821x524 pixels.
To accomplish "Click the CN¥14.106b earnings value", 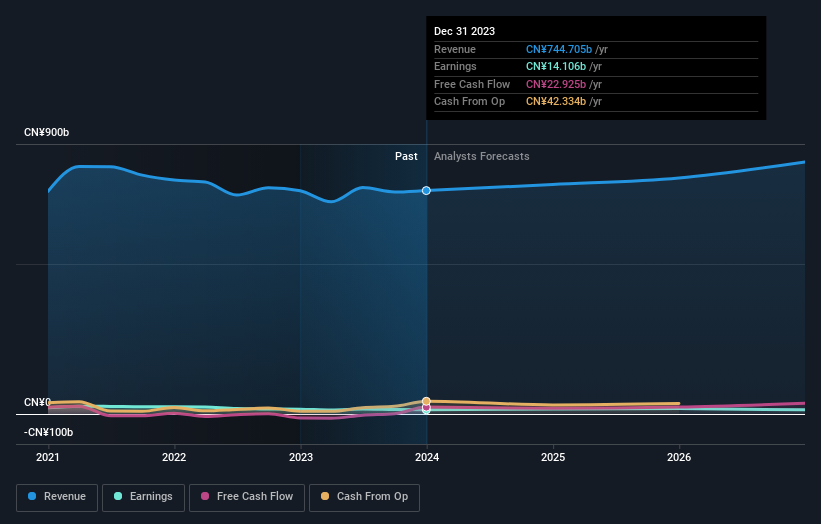I will click(x=556, y=66).
